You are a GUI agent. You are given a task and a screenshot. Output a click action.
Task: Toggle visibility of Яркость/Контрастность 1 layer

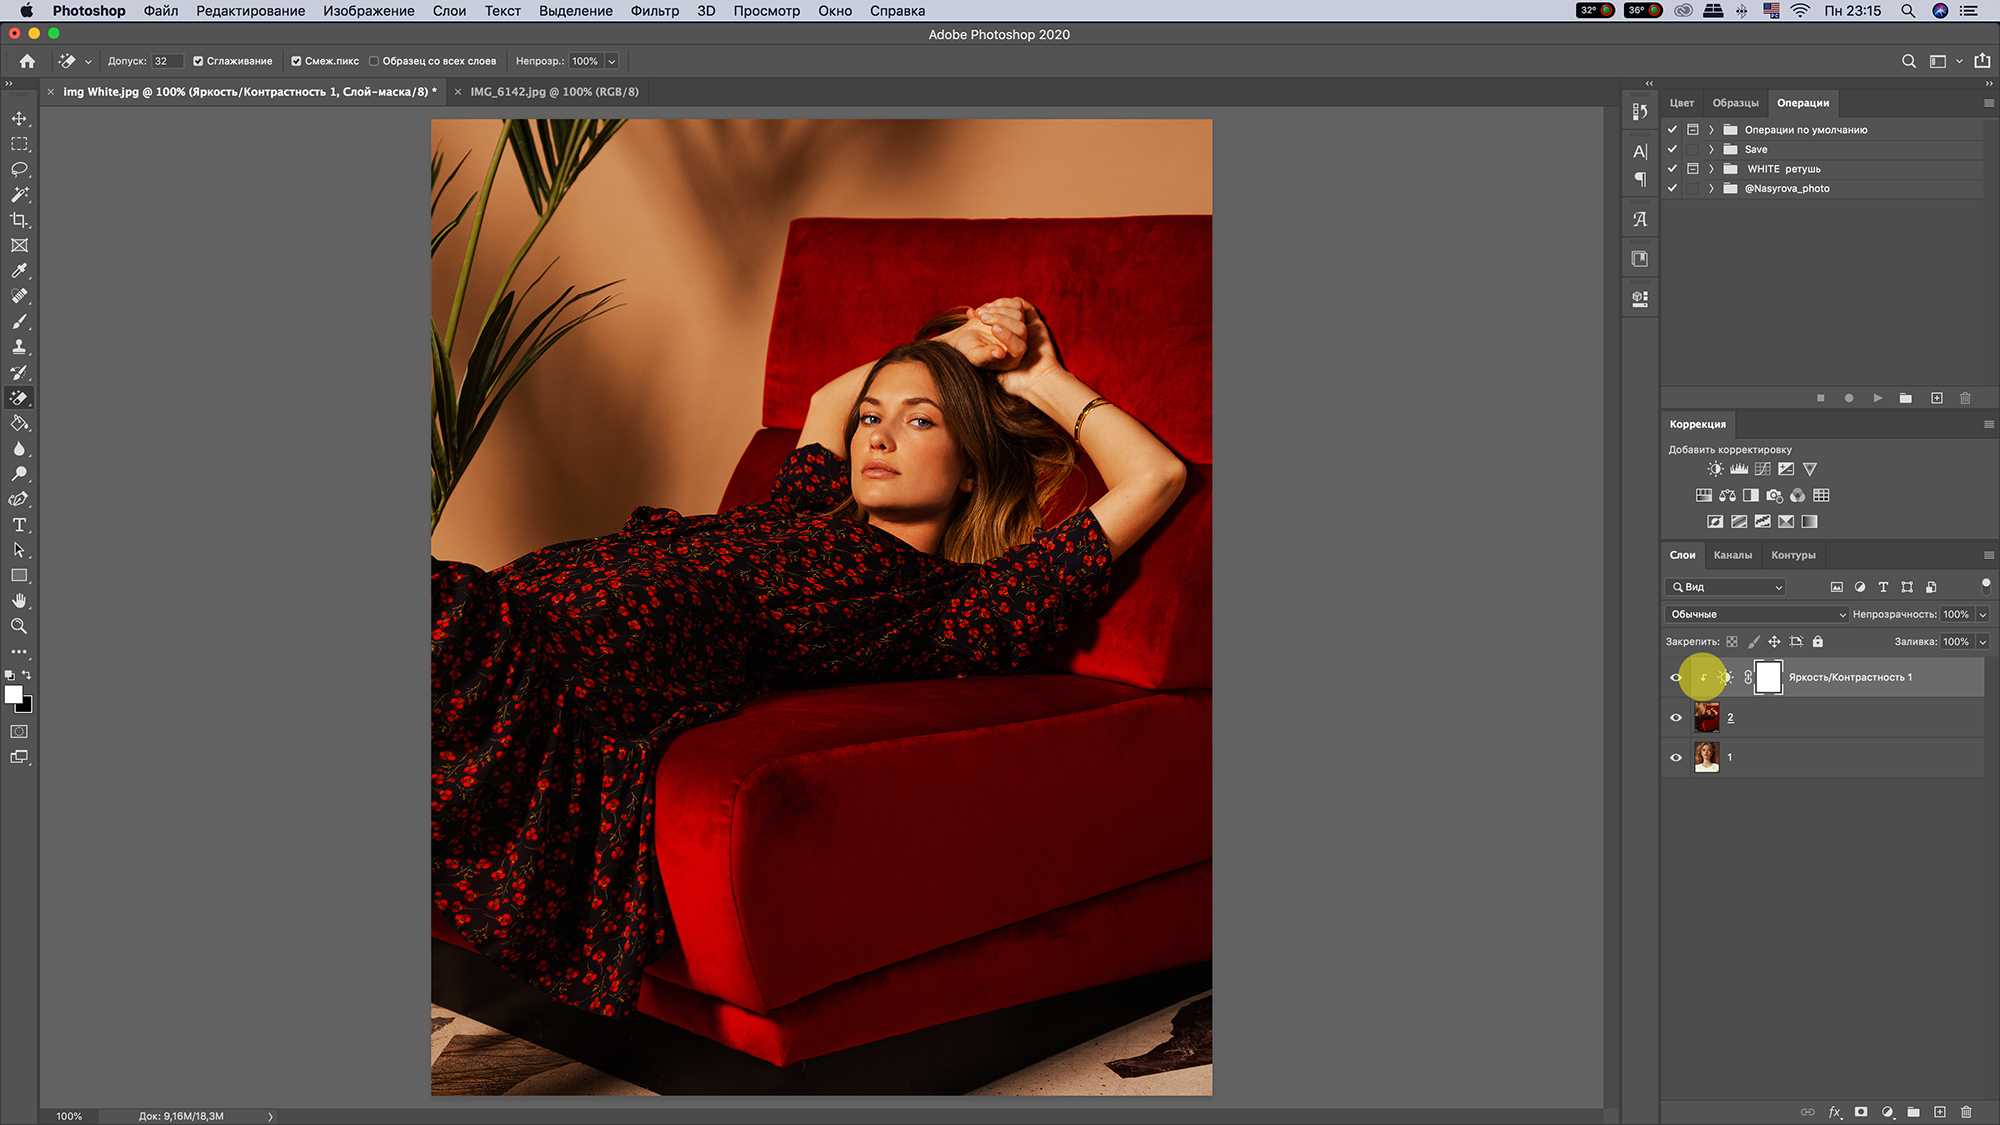pyautogui.click(x=1674, y=677)
